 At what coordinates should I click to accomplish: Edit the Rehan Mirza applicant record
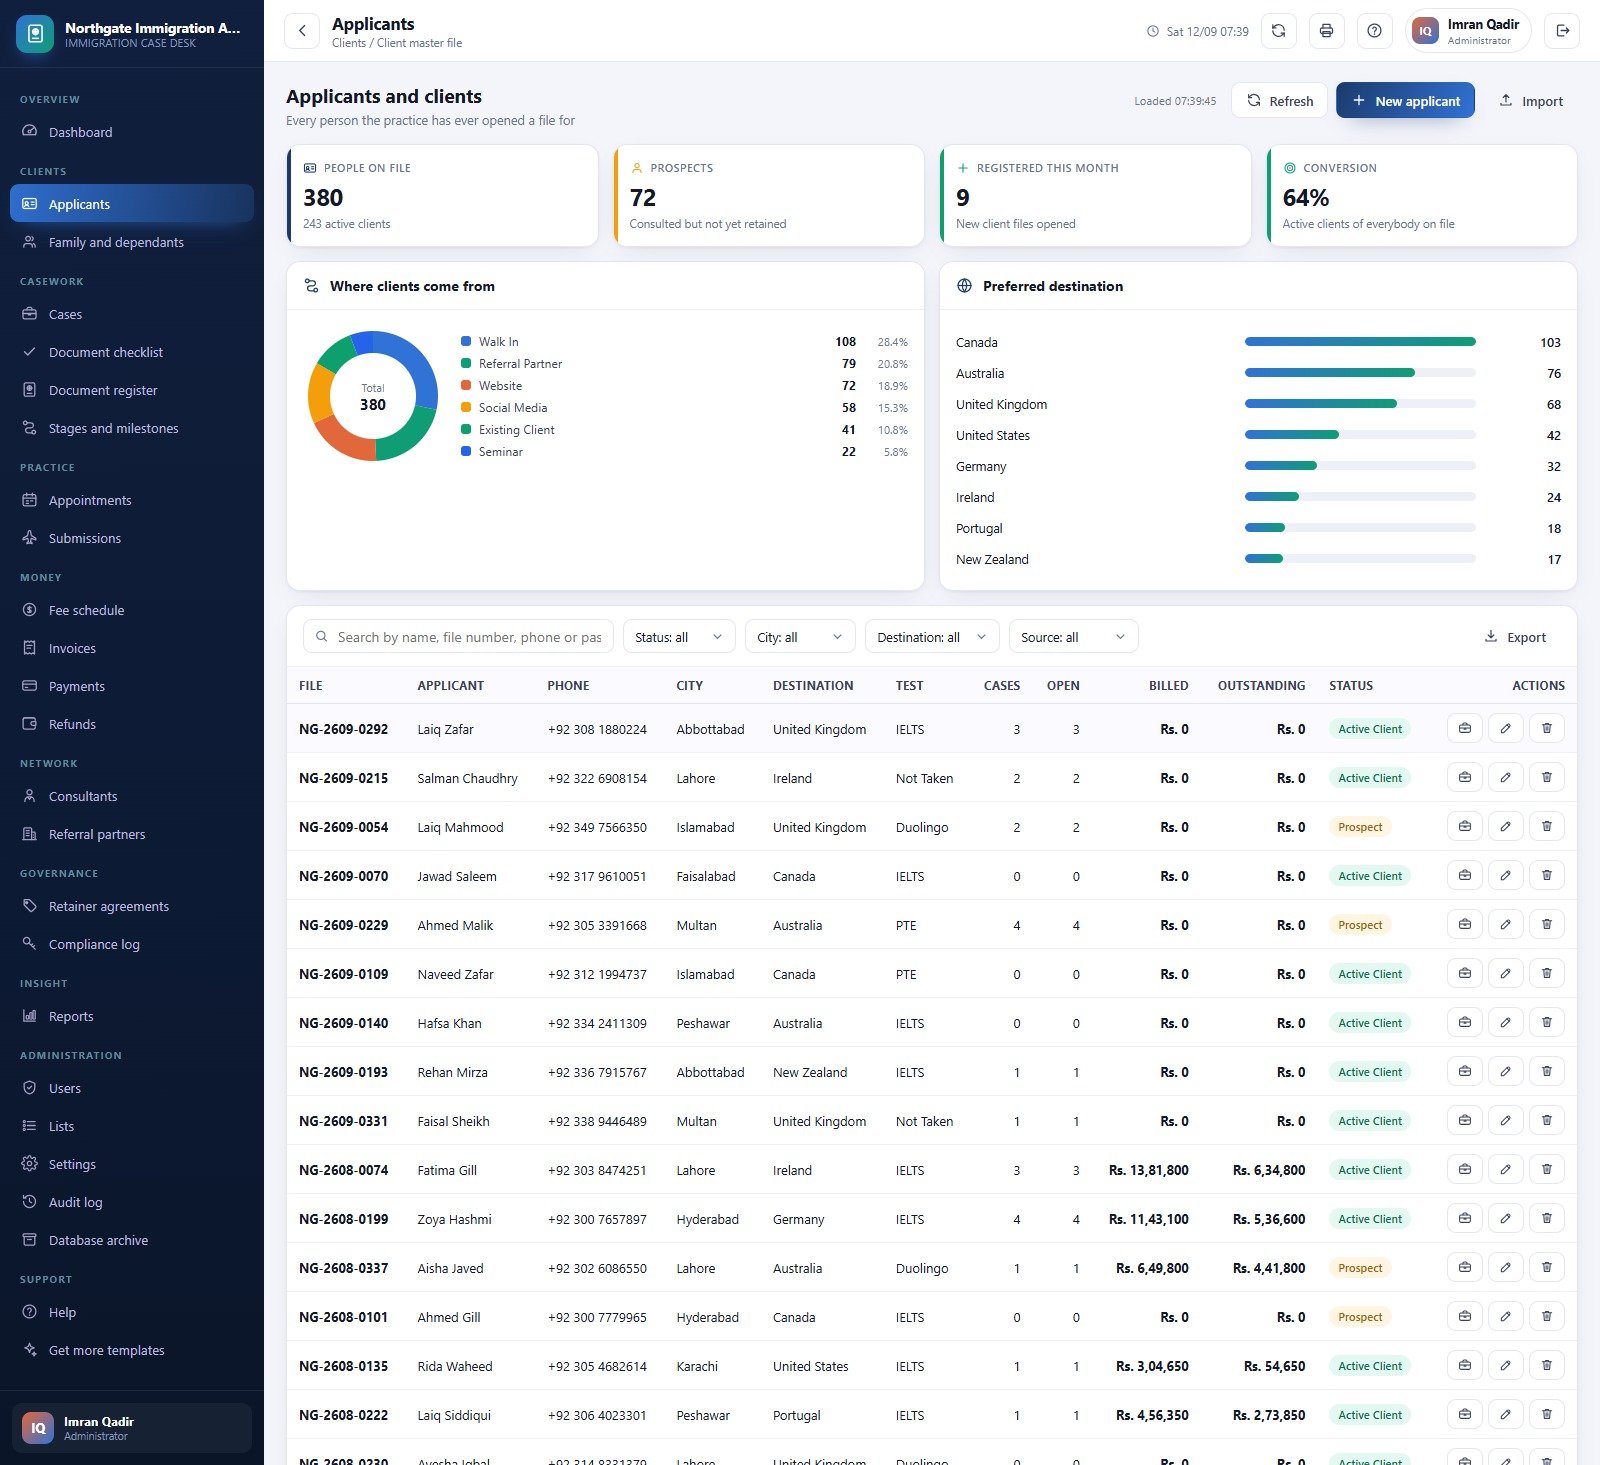1505,1071
